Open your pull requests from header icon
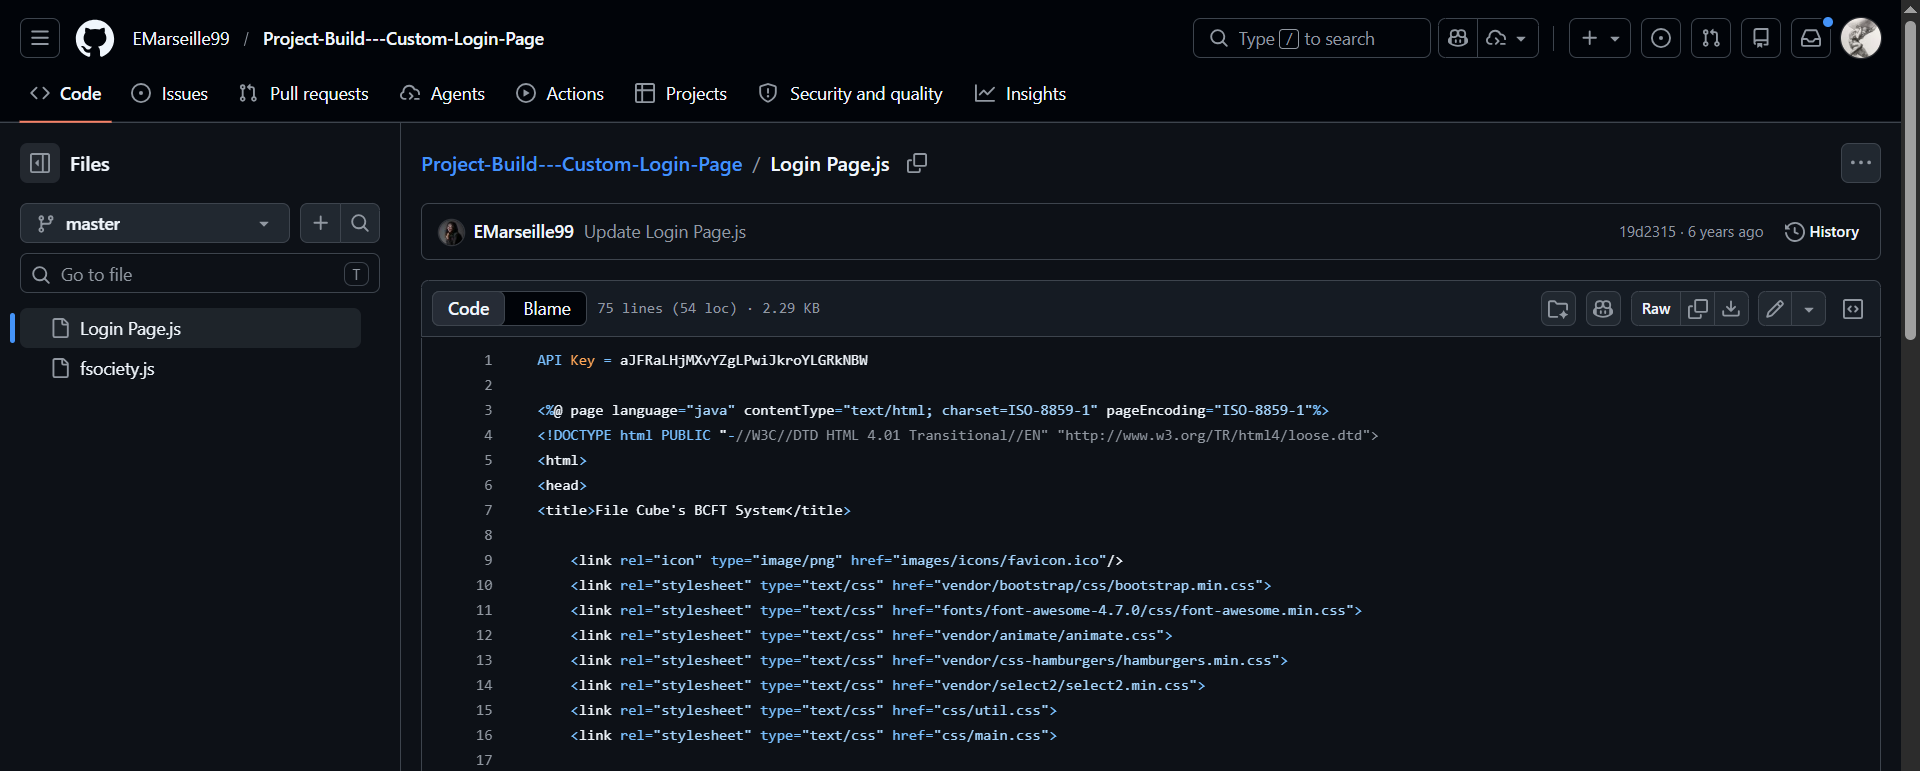 pos(1711,38)
